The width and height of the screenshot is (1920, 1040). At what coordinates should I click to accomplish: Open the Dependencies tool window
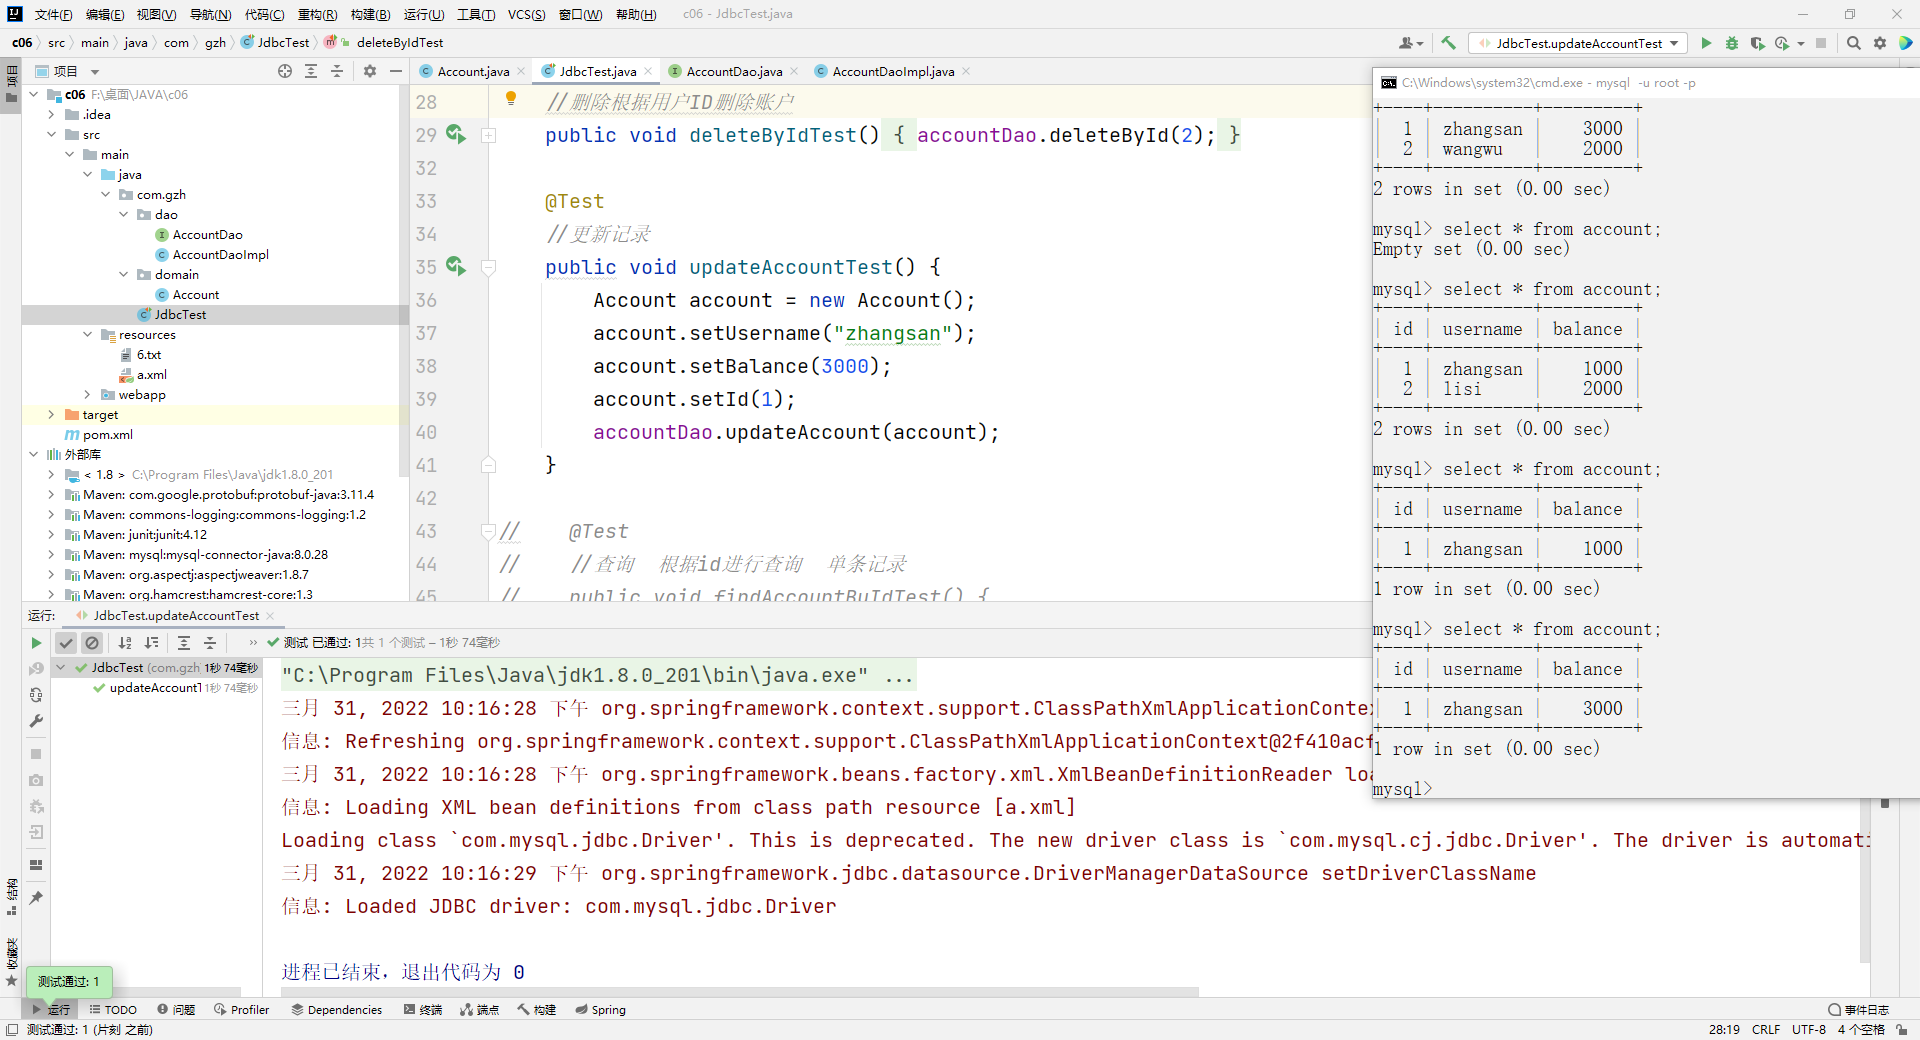(x=337, y=1010)
